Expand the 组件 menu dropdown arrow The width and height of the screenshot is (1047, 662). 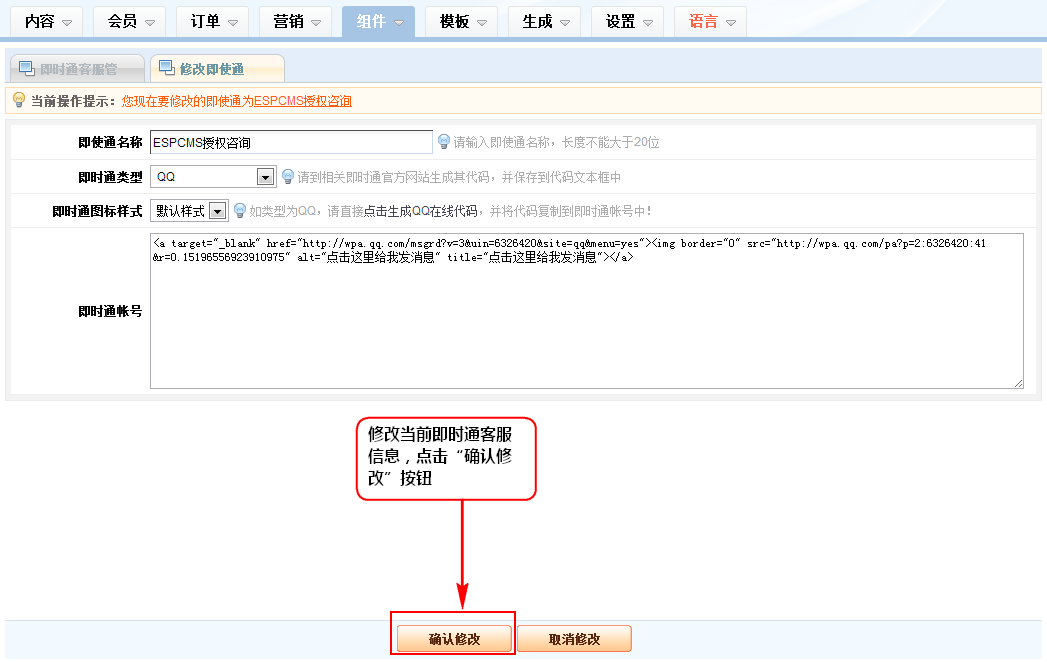[399, 22]
